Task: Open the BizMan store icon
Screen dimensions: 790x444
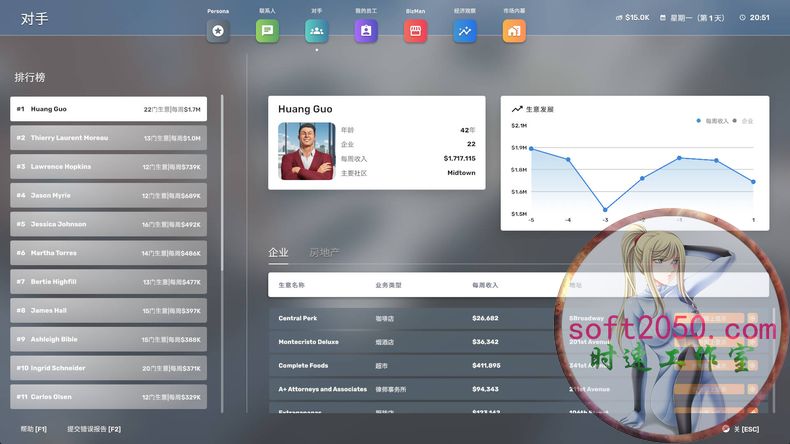Action: point(416,31)
